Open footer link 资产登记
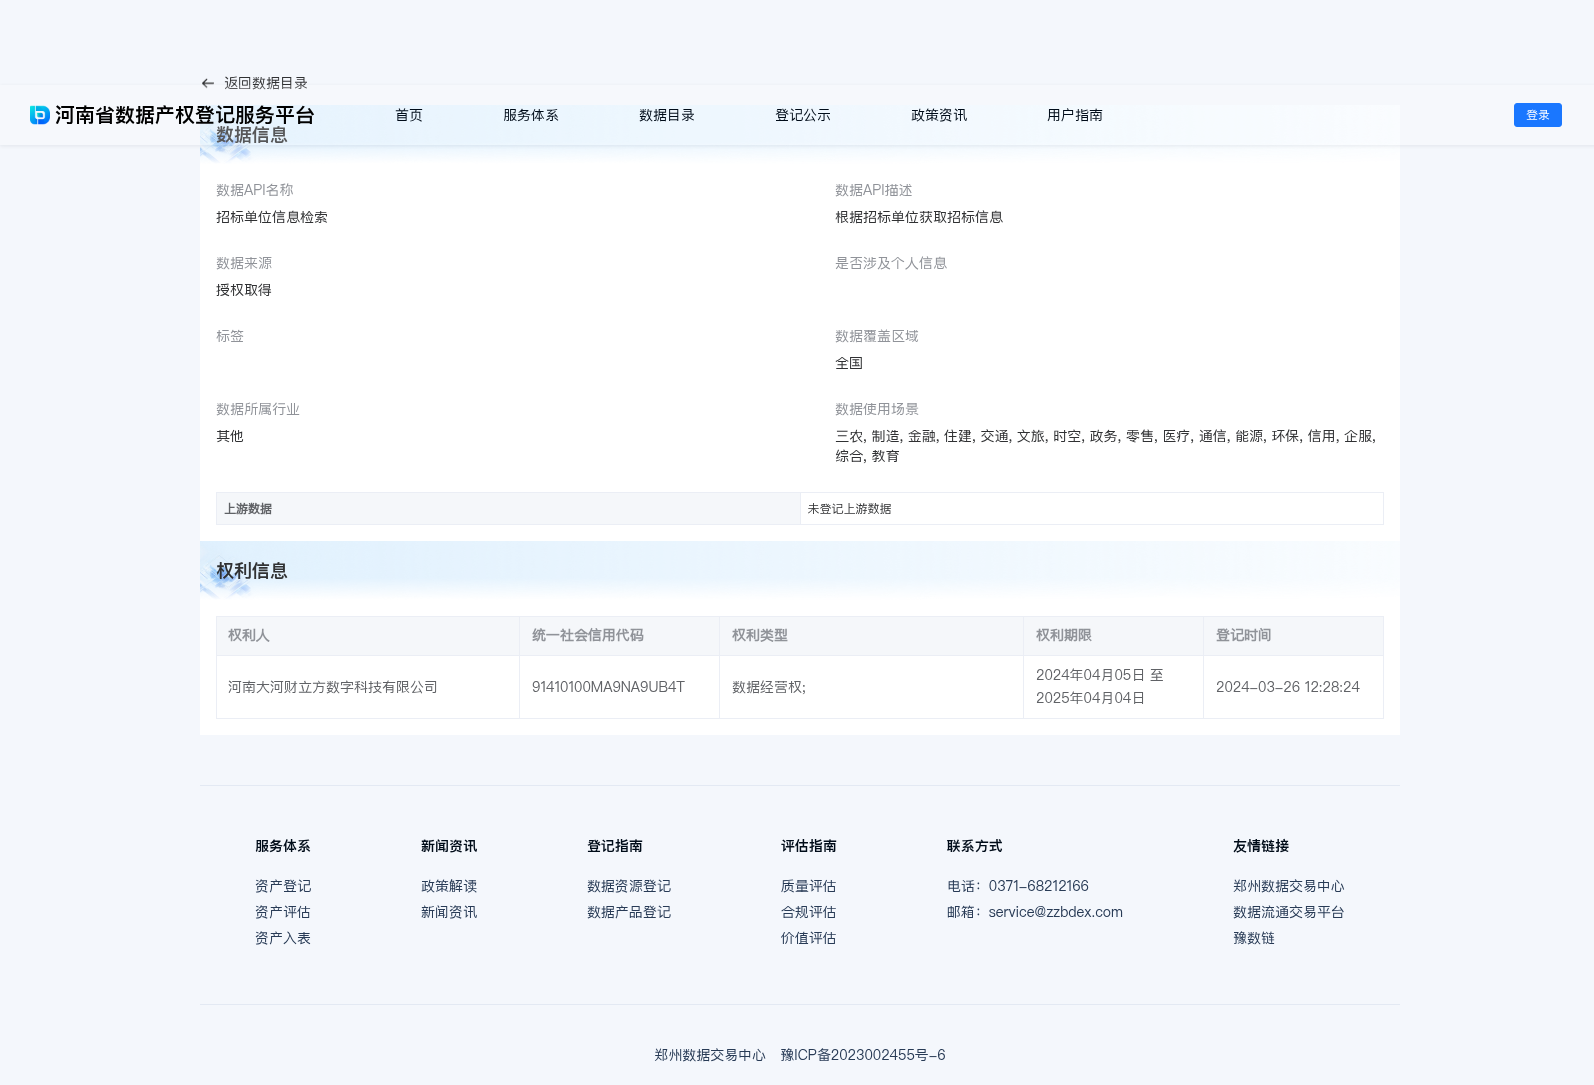The width and height of the screenshot is (1594, 1085). 283,886
